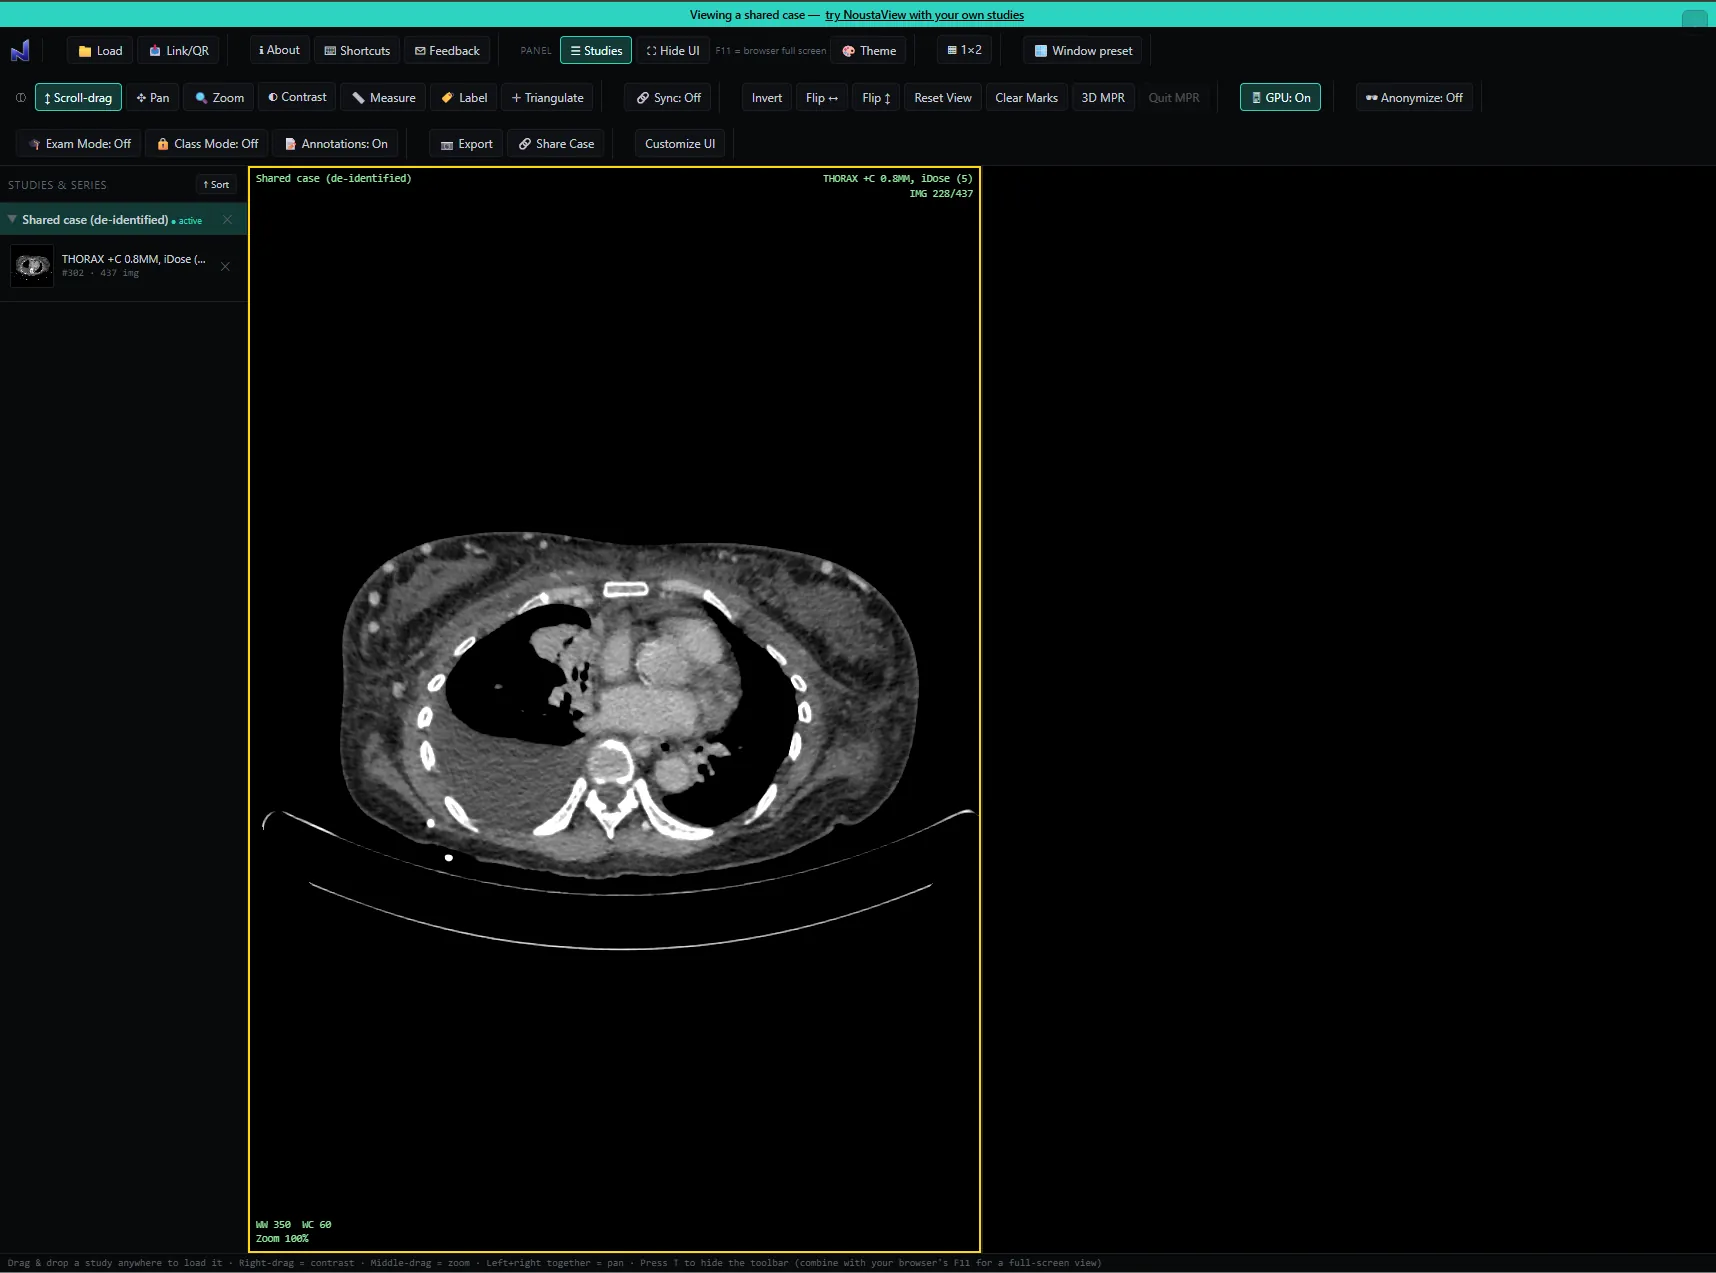The image size is (1716, 1273).
Task: Remove the THORAX +C 0.8MM series
Action: (x=225, y=266)
